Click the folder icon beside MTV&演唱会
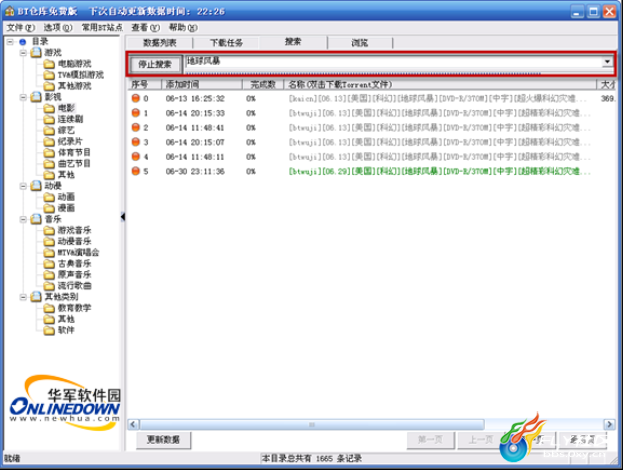 [x=49, y=253]
